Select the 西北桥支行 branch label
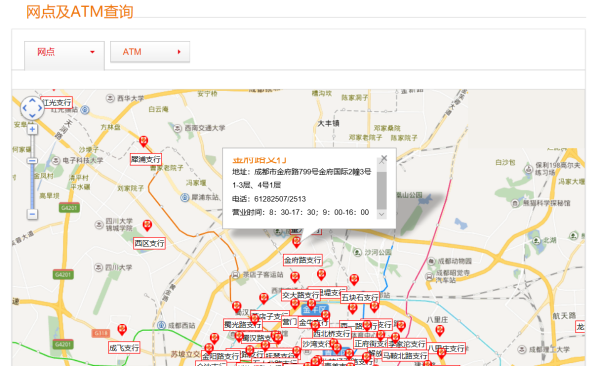The height and width of the screenshot is (366, 600). (332, 333)
